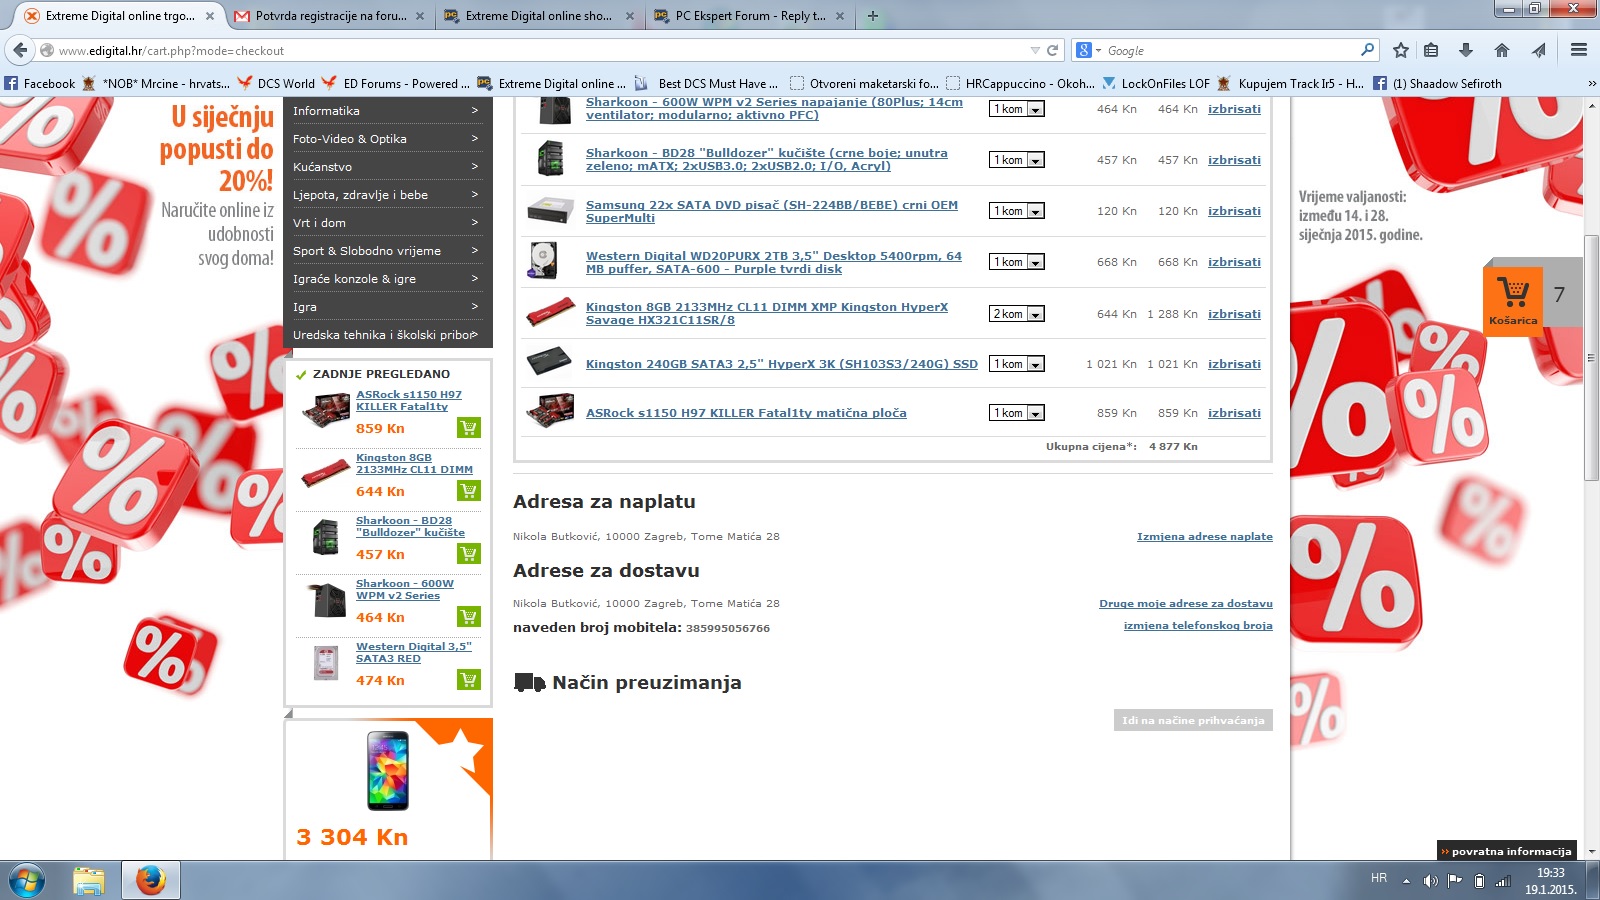Image resolution: width=1600 pixels, height=900 pixels.
Task: Click the search magnifier icon in Google box
Action: tap(1368, 50)
